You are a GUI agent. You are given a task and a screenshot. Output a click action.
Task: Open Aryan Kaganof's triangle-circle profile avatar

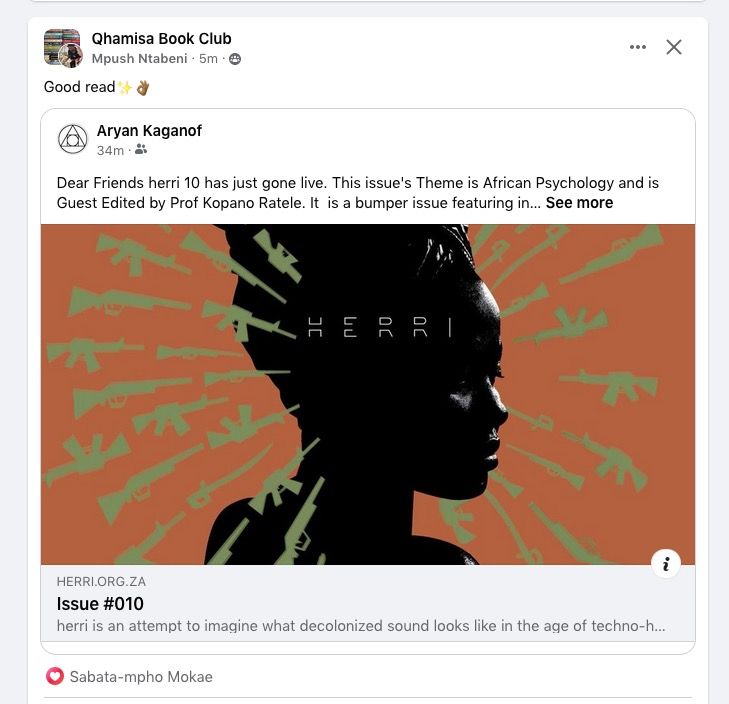coord(73,139)
